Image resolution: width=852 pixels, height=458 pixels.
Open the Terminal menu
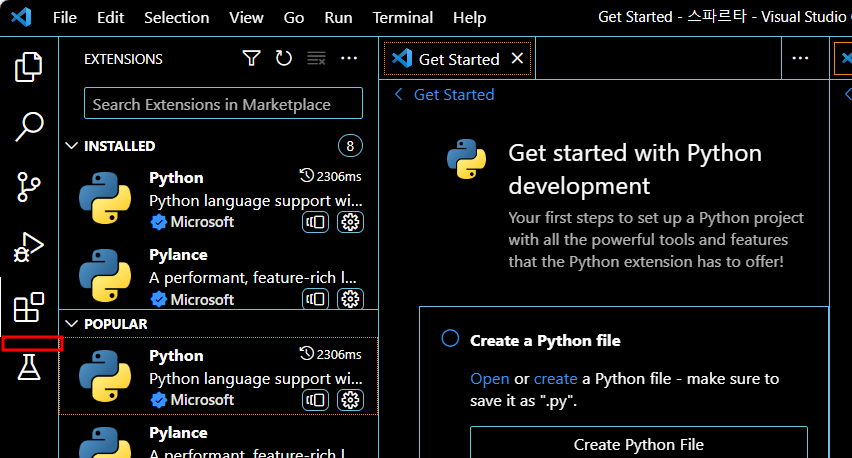coord(403,17)
